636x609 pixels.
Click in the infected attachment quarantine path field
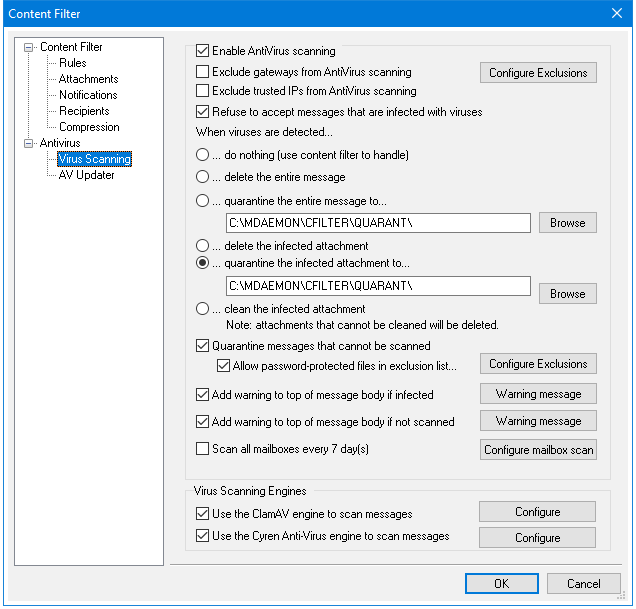coord(378,287)
